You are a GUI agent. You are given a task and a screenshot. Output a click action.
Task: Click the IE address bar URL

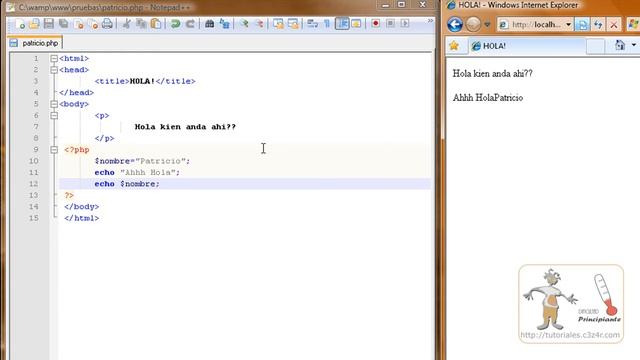click(536, 25)
